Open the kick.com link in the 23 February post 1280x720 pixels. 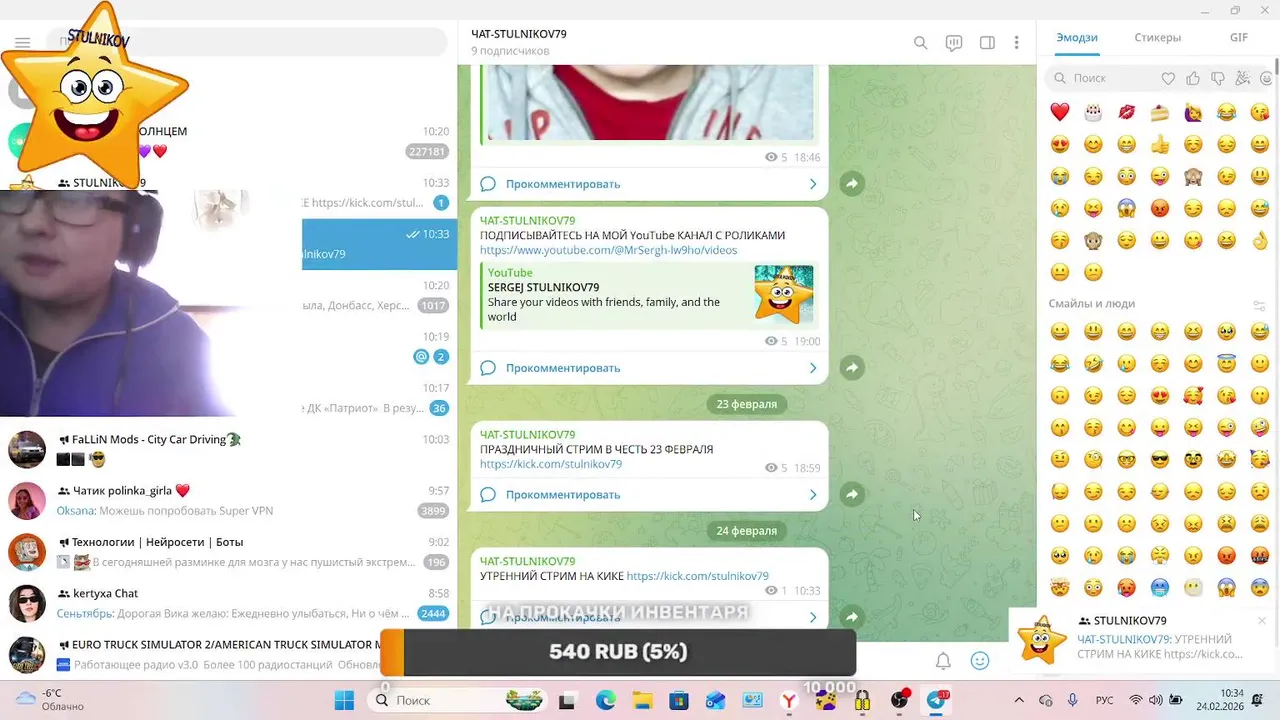550,464
